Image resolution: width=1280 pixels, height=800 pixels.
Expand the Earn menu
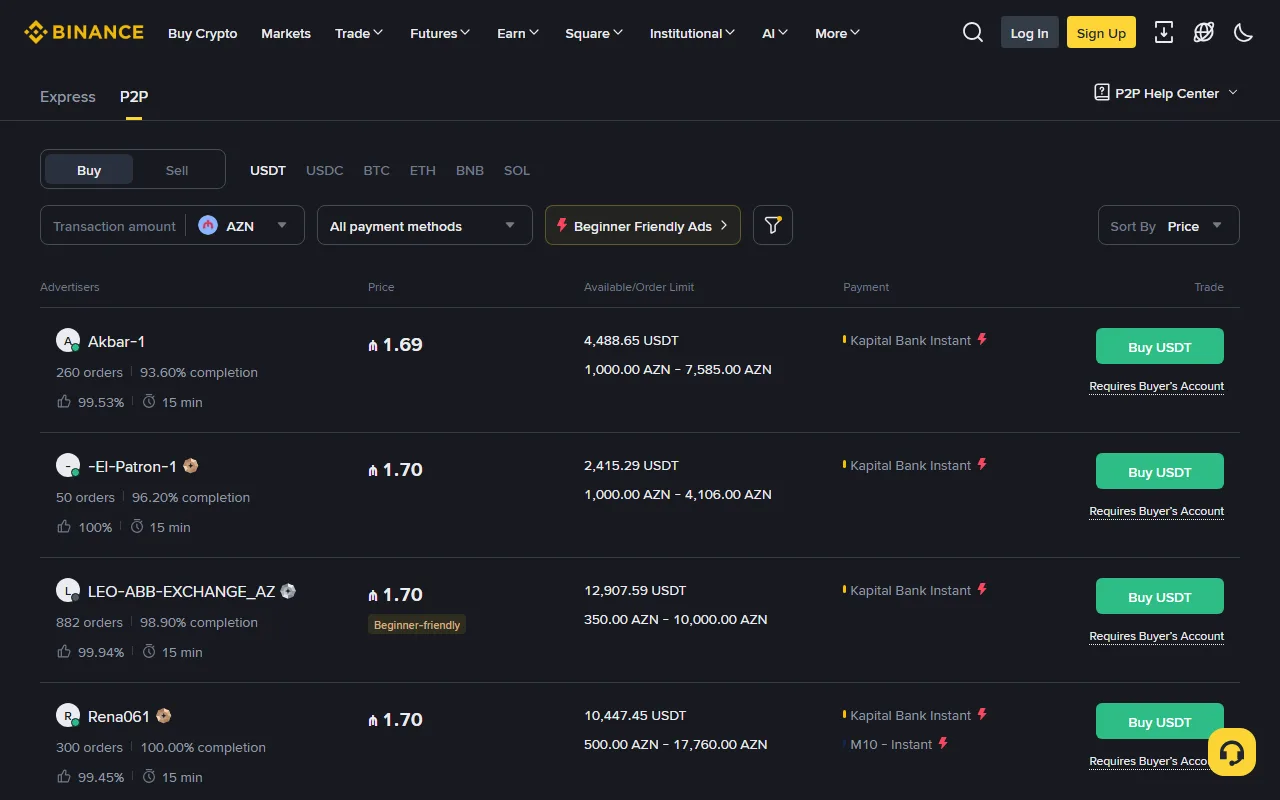(x=518, y=33)
